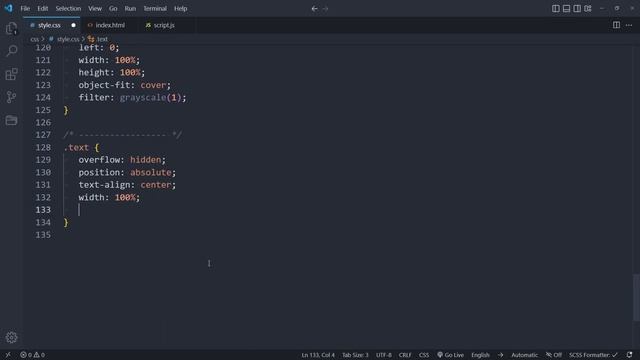Change CSS language mode

pyautogui.click(x=424, y=355)
